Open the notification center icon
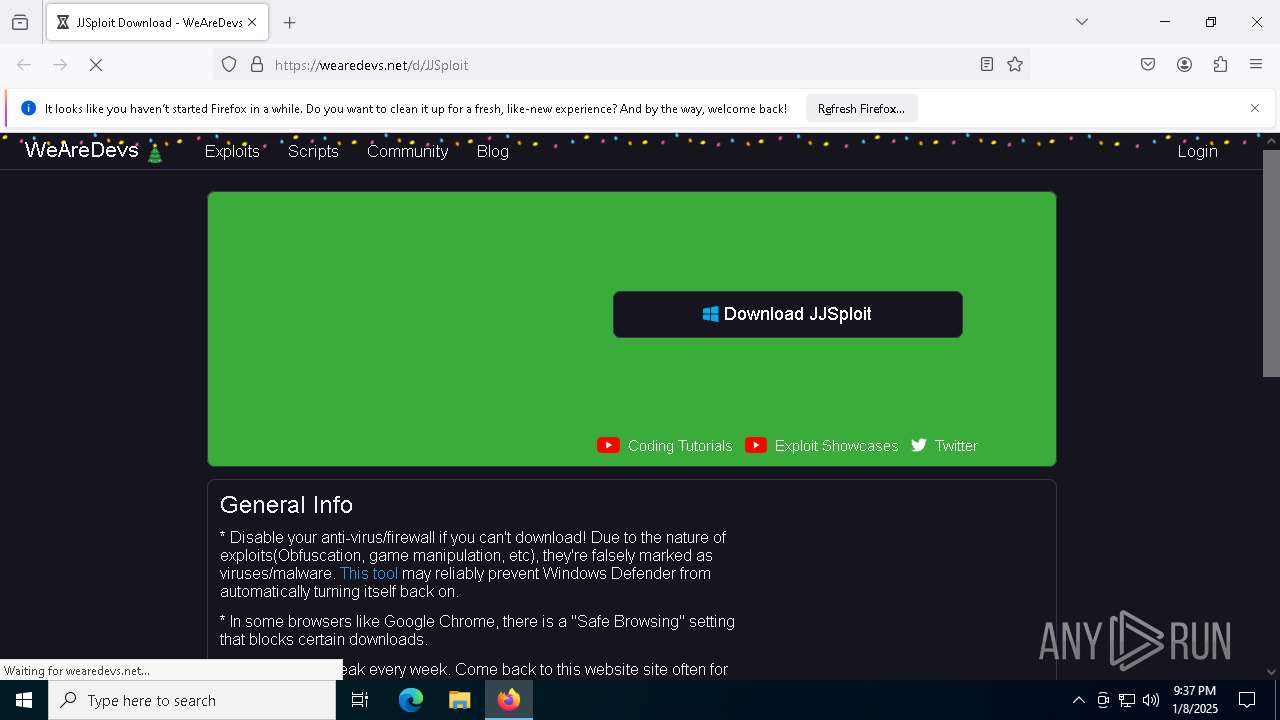This screenshot has width=1280, height=720. pyautogui.click(x=1247, y=700)
